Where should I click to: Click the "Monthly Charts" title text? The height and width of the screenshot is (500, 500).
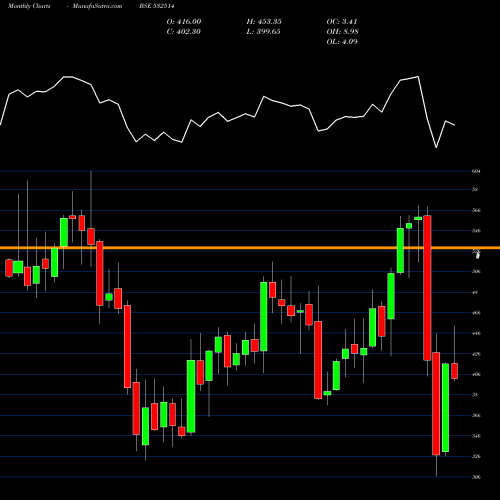pos(29,6)
